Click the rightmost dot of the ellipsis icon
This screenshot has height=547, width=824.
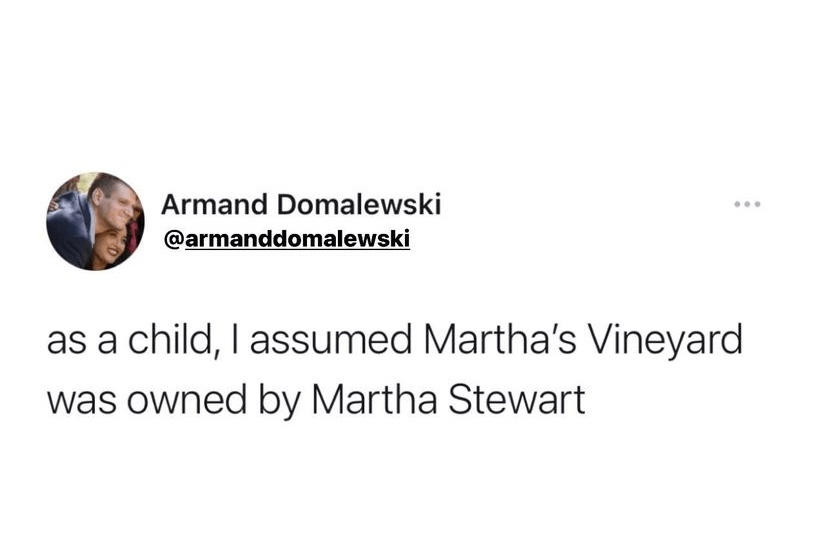(758, 205)
